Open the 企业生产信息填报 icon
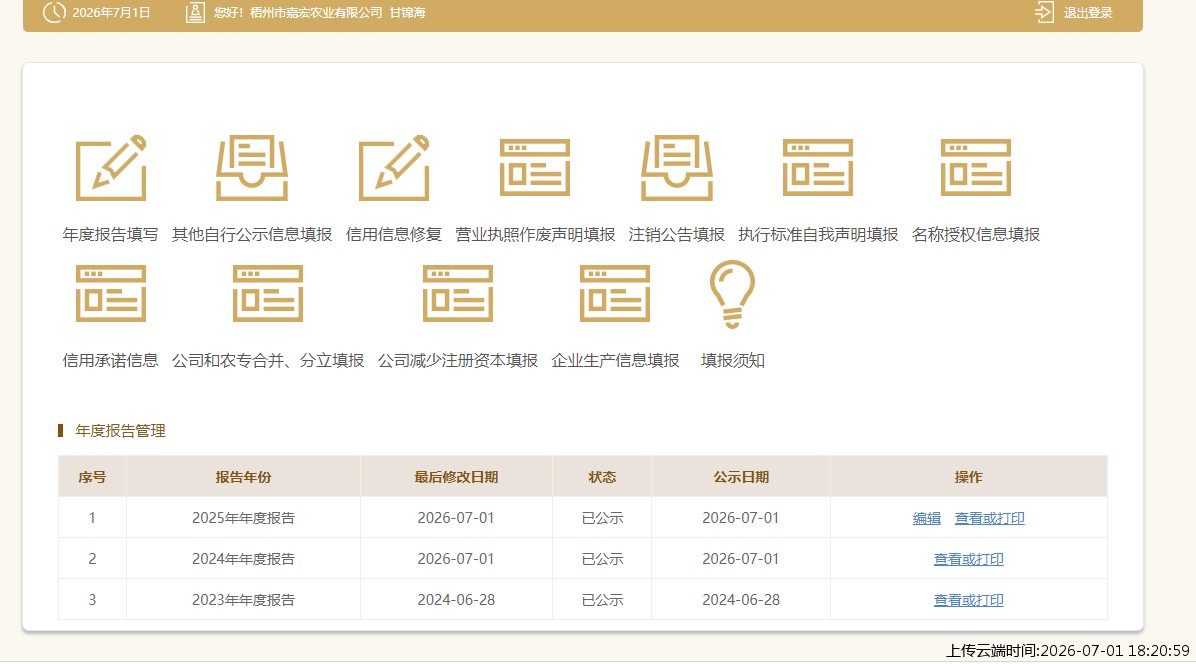Screen dimensions: 1196x664 [x=615, y=294]
